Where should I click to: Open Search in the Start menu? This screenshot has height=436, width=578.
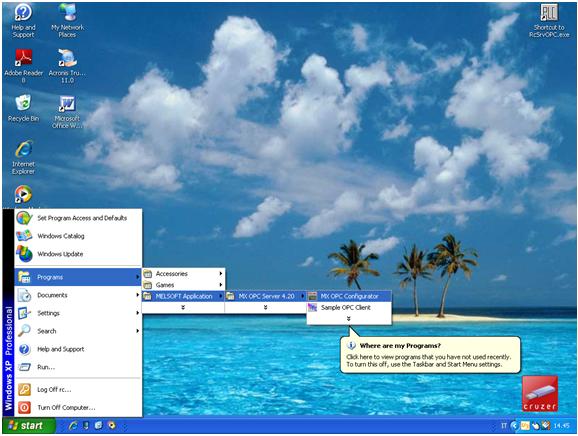(x=78, y=331)
